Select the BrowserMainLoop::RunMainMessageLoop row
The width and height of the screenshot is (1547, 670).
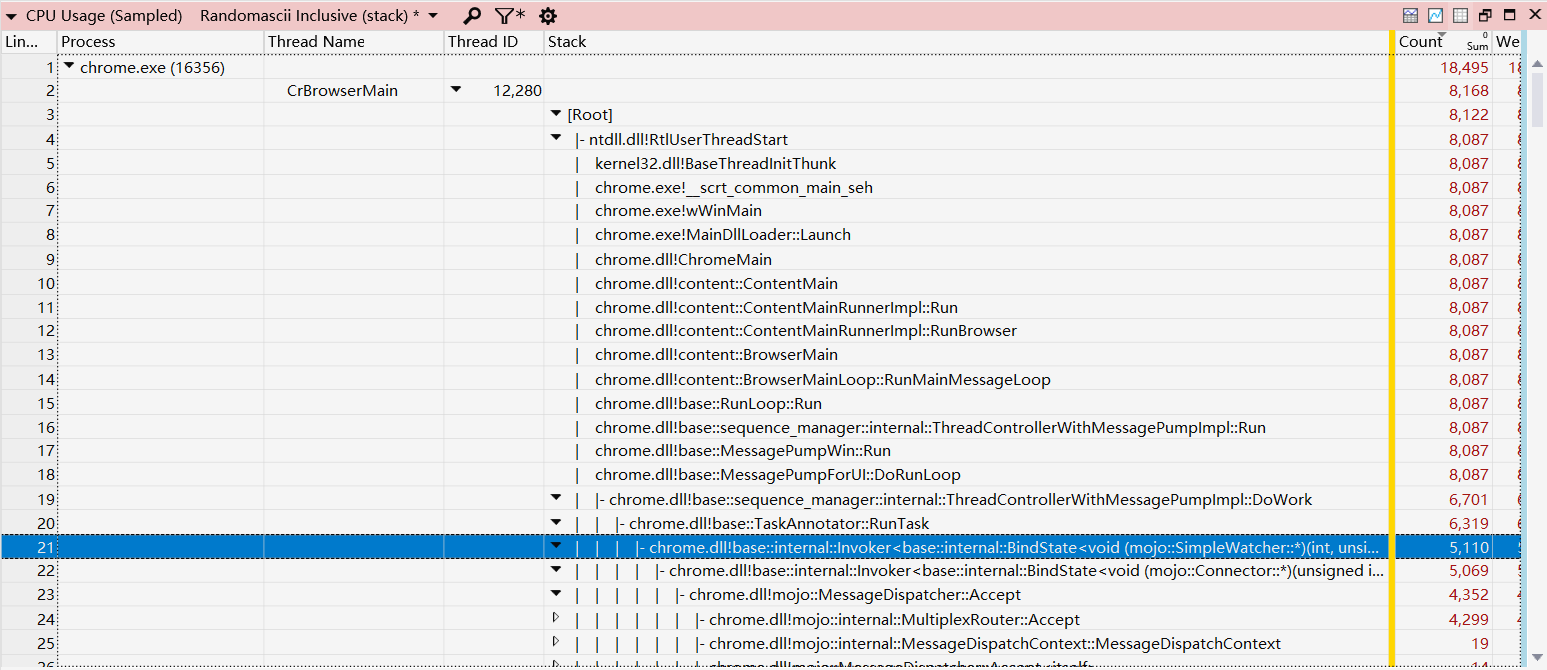point(760,379)
